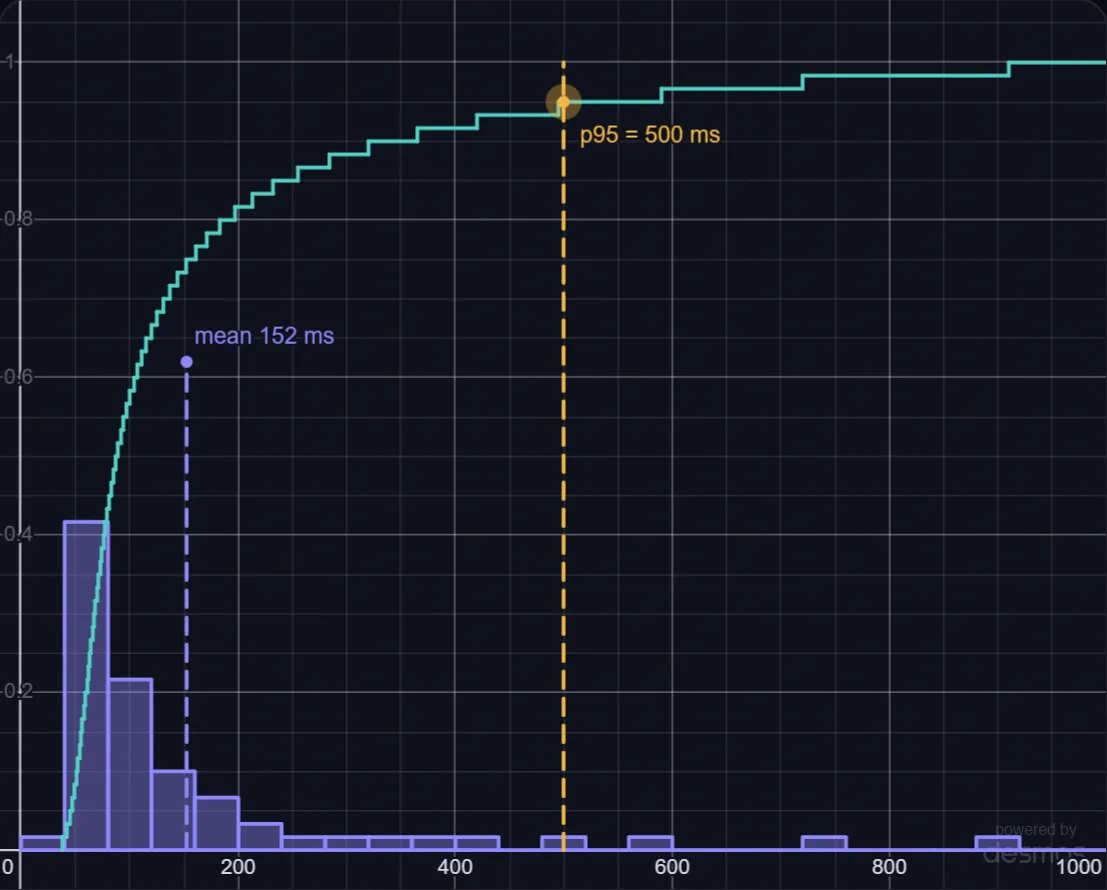This screenshot has height=890, width=1107.
Task: Click the x-axis label 600
Action: pyautogui.click(x=672, y=867)
